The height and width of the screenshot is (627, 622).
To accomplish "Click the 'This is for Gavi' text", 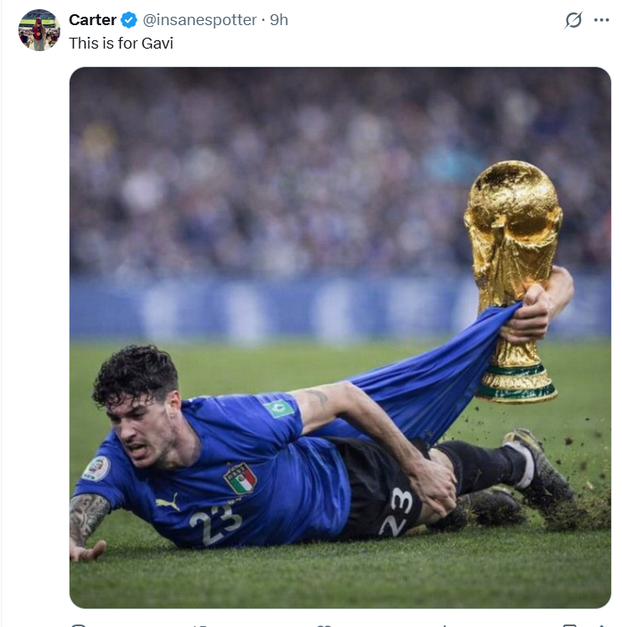I will (x=121, y=43).
